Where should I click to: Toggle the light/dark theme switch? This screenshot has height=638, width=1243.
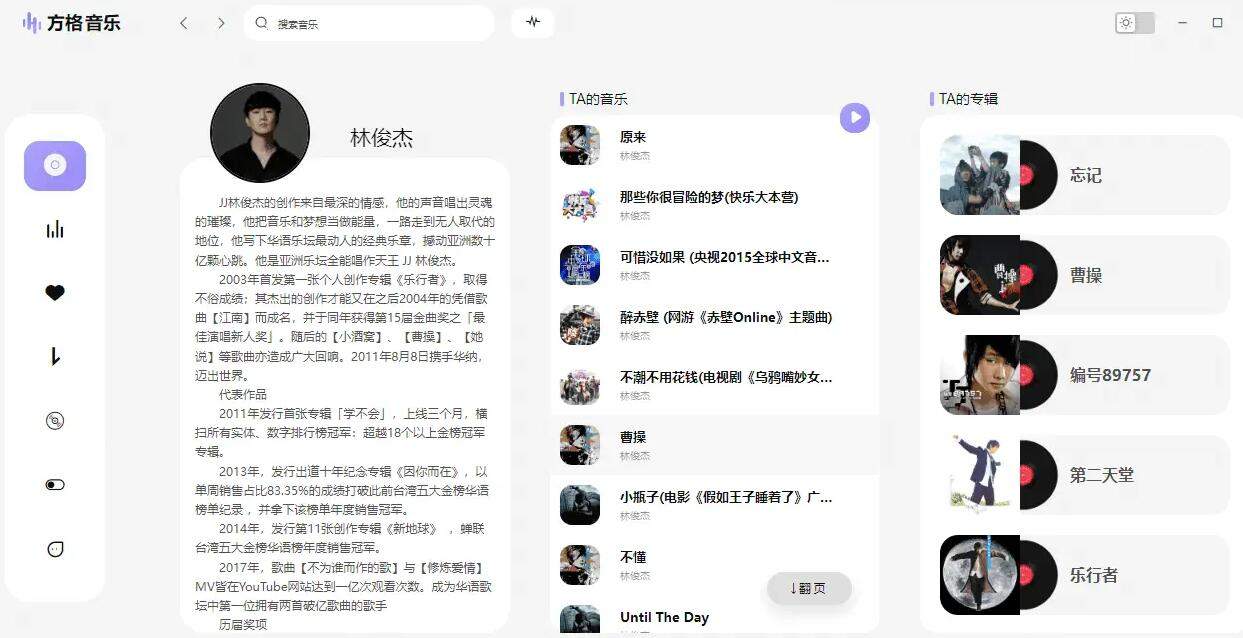click(1135, 23)
